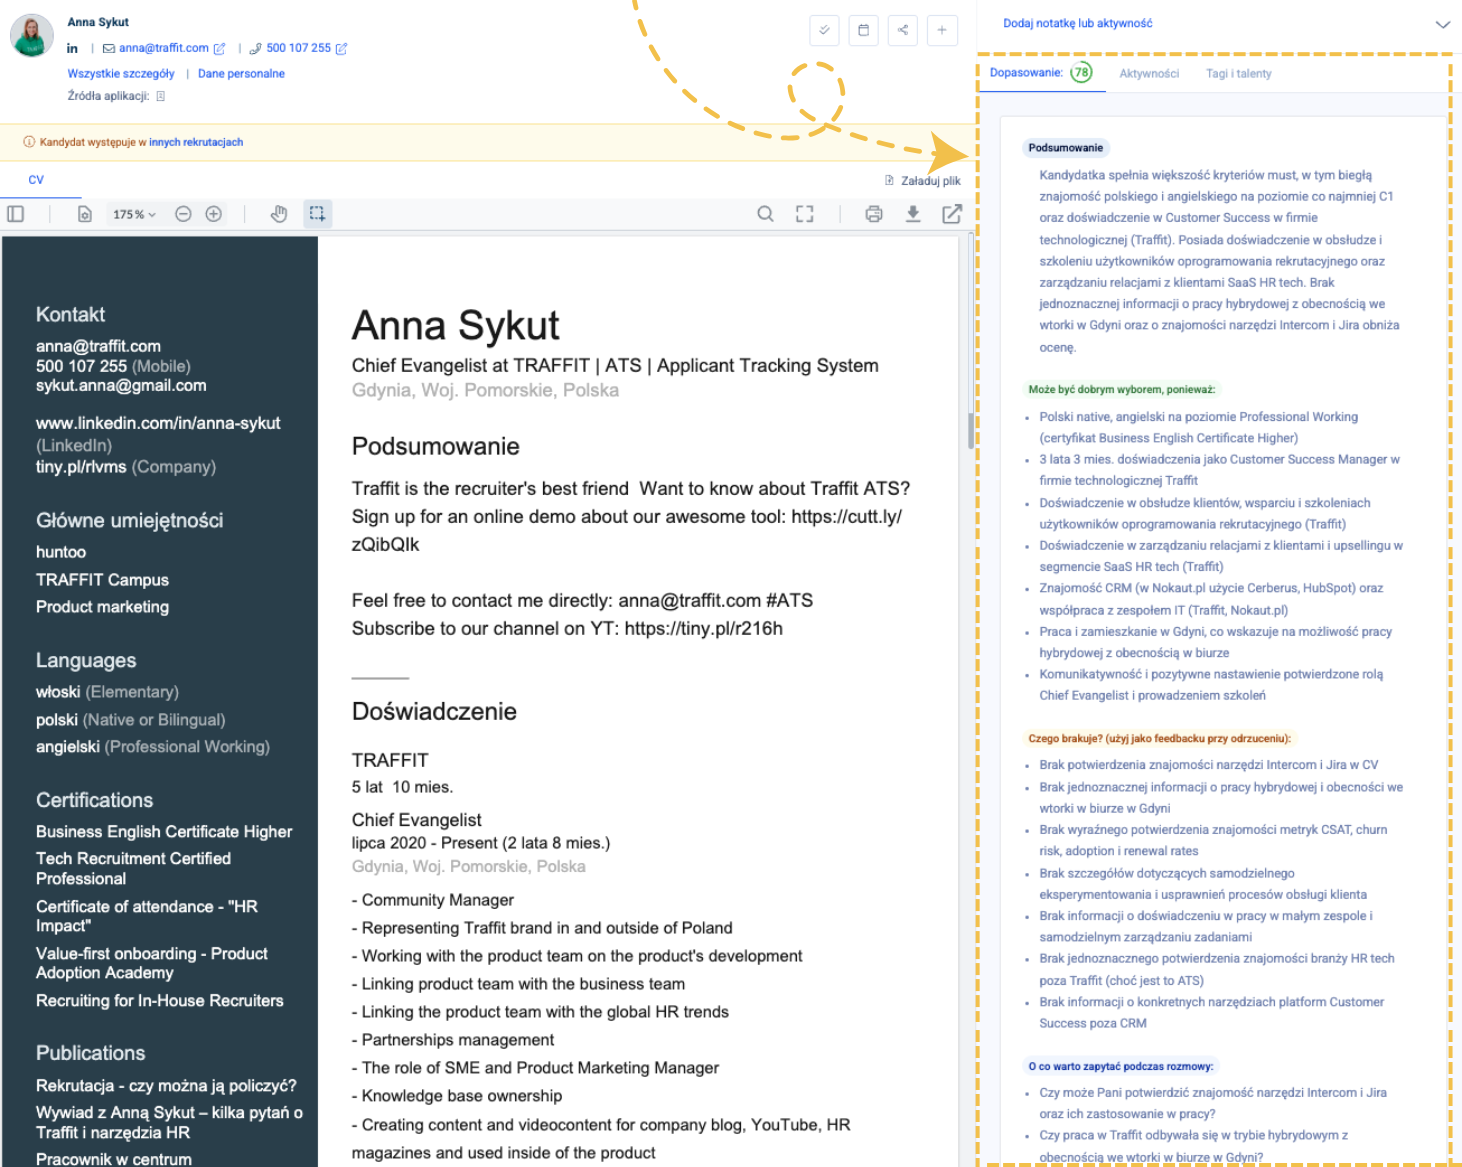Download the CV file
Viewport: 1462px width, 1167px height.
click(913, 214)
